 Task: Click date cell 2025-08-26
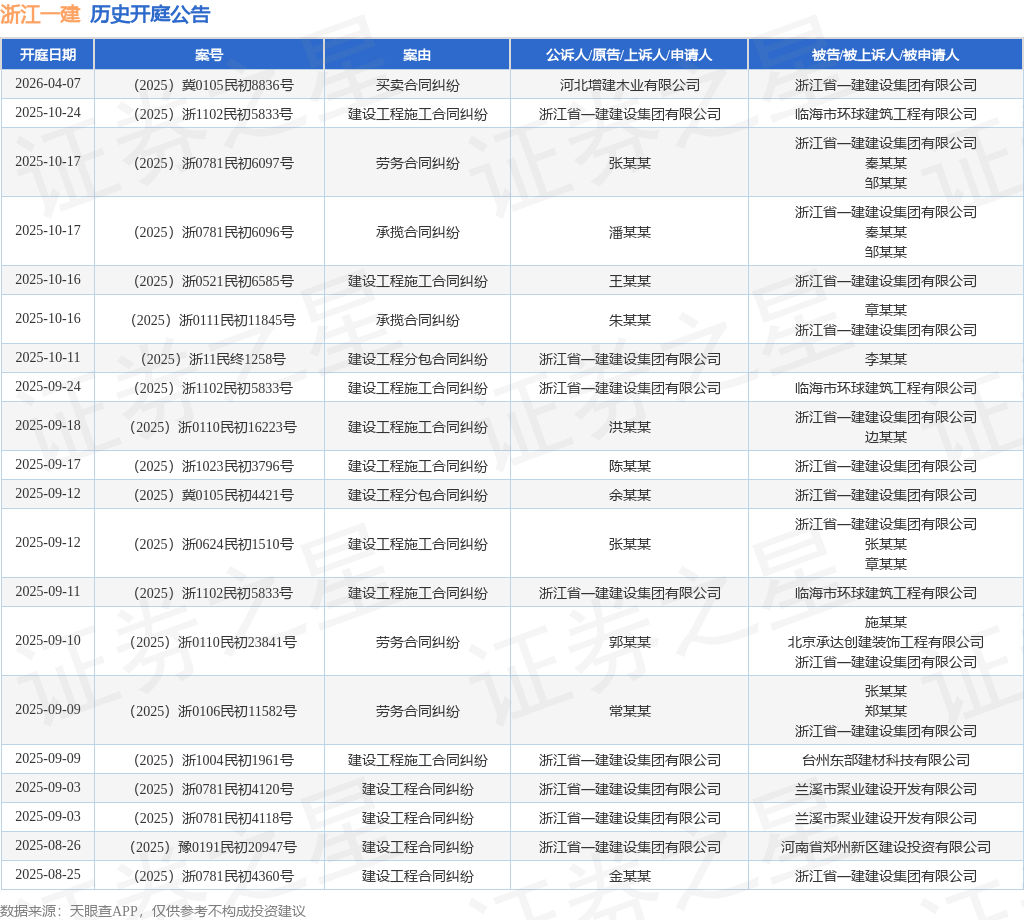[x=48, y=846]
